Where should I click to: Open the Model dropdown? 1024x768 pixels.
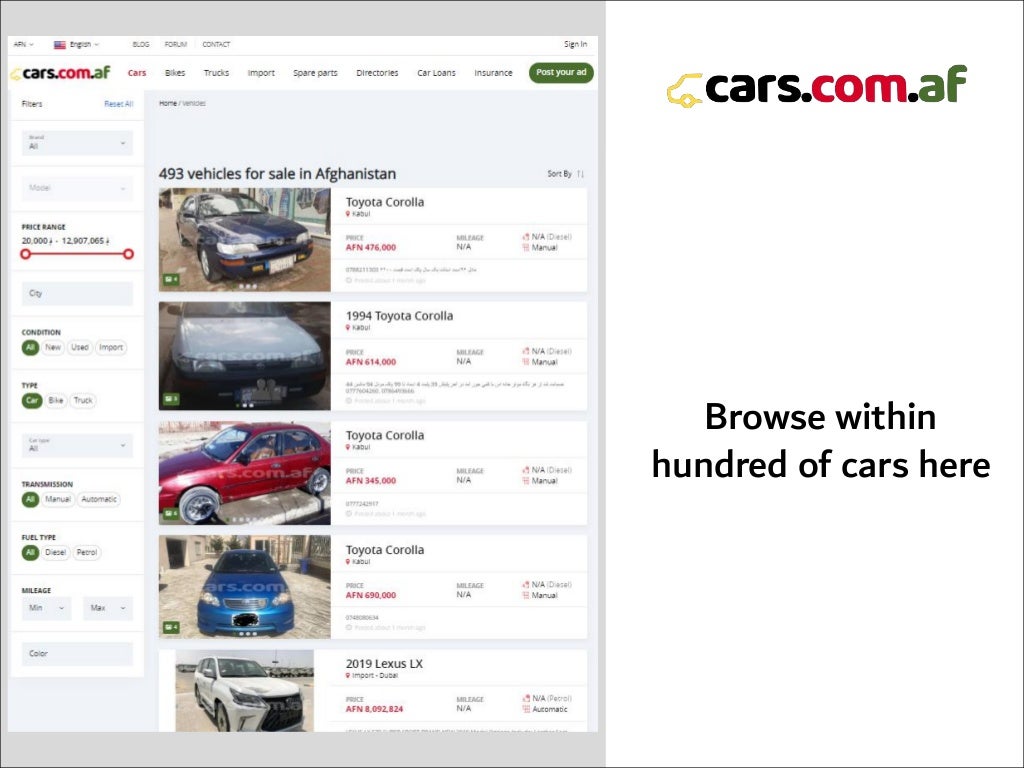(x=77, y=188)
